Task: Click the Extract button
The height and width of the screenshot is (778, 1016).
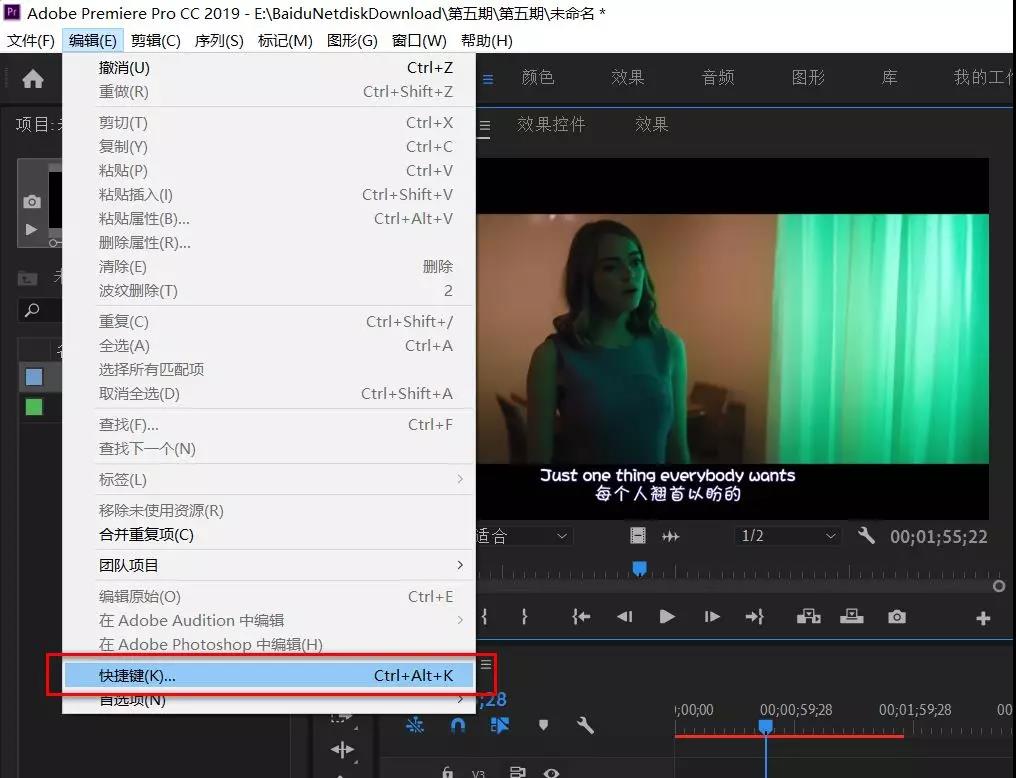Action: point(851,616)
